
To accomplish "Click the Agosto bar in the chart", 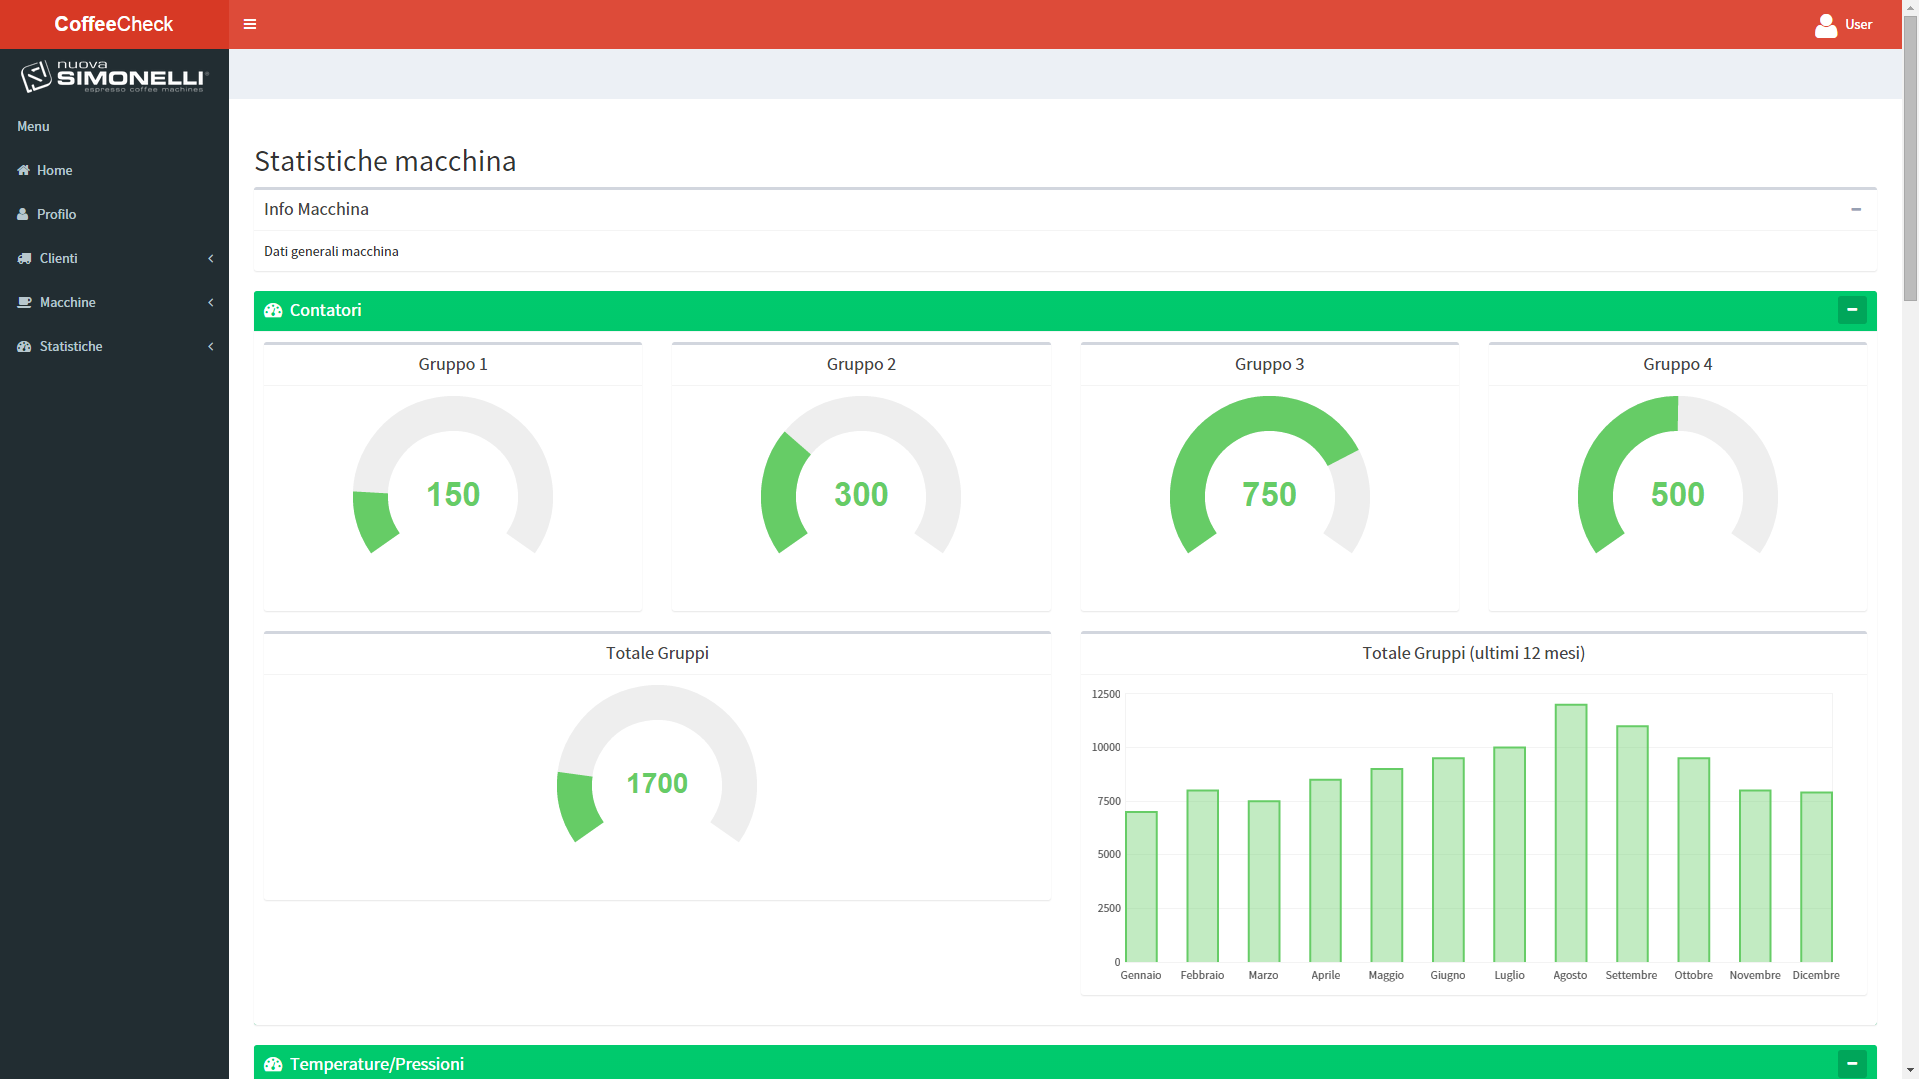I will pos(1570,833).
